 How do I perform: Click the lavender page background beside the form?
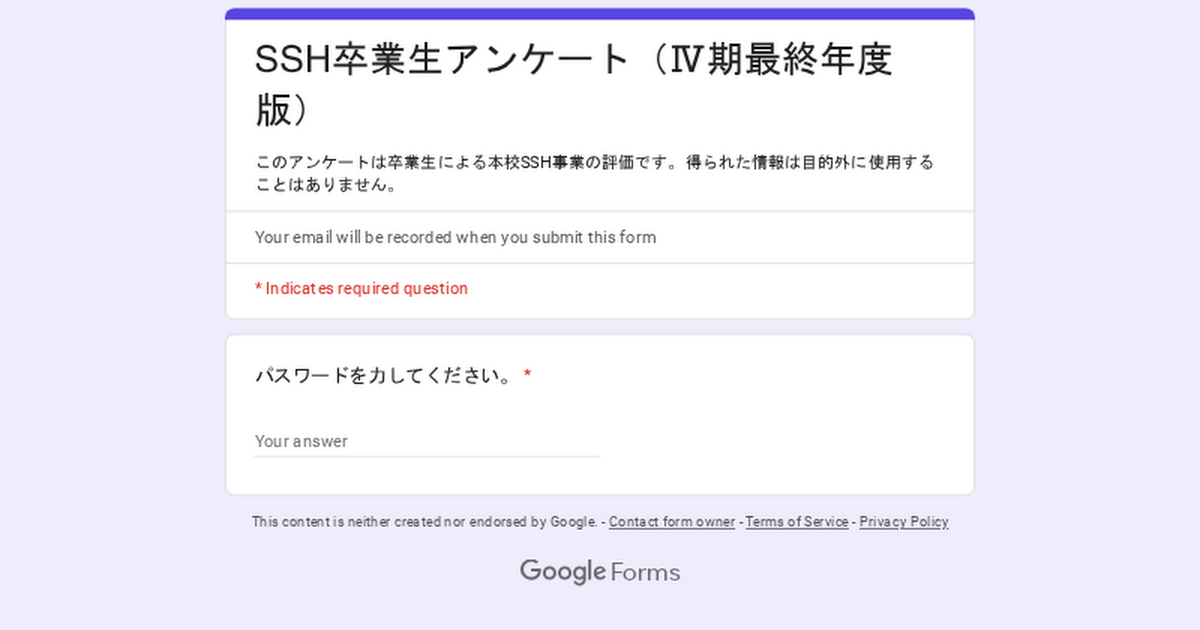110,300
